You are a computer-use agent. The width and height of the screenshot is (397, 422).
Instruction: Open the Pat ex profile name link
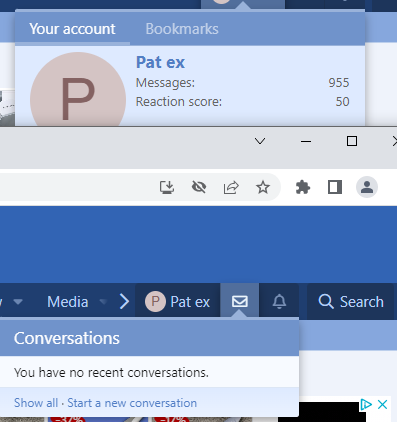coord(160,62)
